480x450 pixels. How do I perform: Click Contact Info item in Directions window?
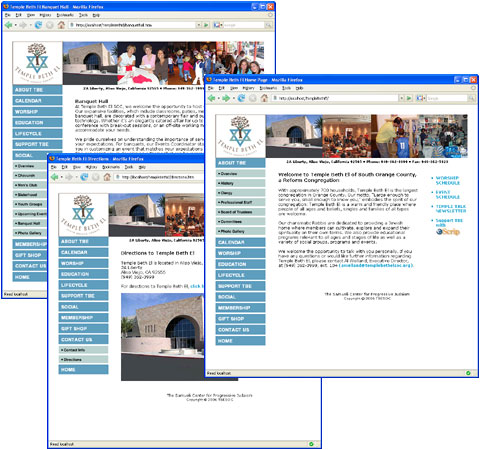coord(83,350)
